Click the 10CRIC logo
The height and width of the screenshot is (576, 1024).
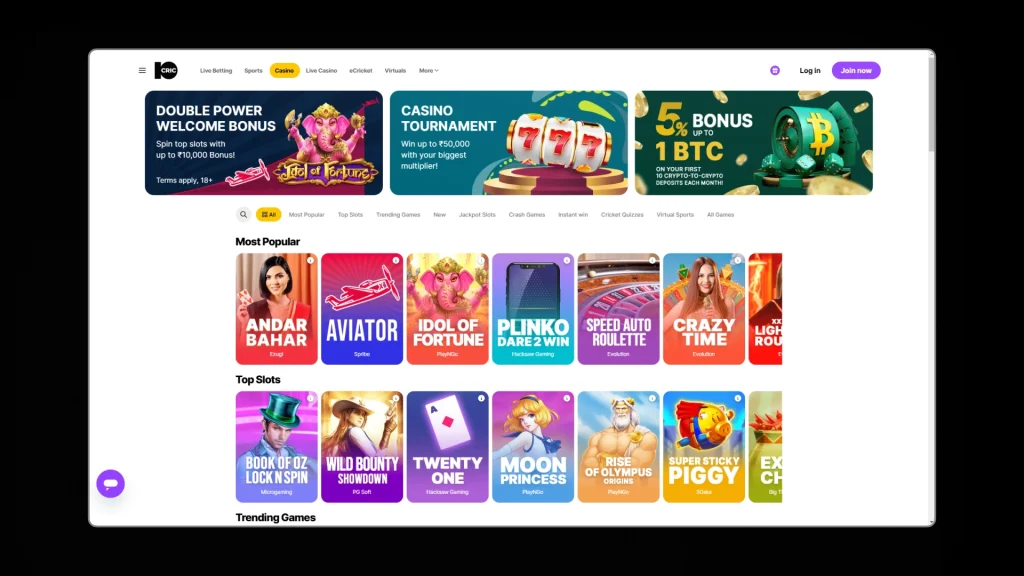pos(166,71)
